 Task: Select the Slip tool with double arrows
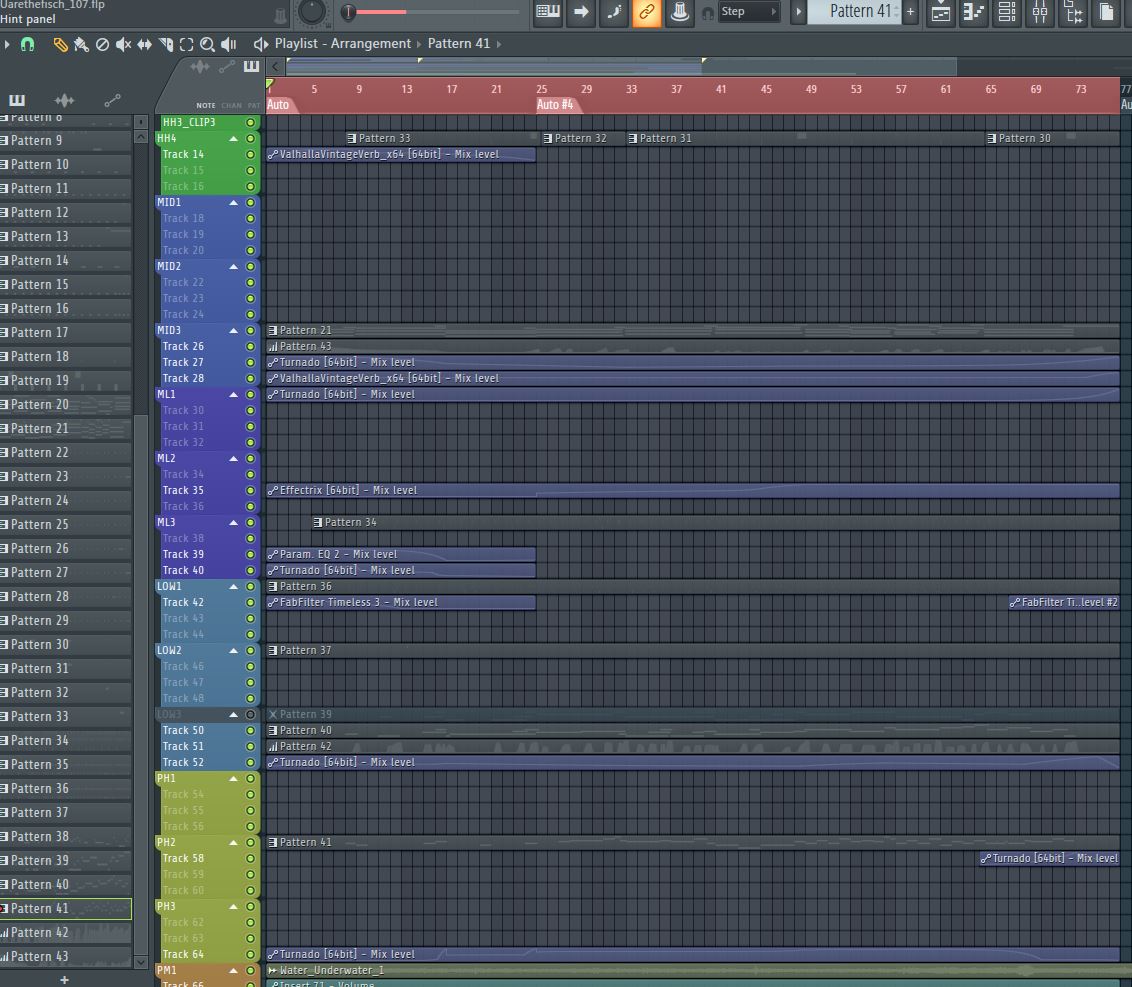(144, 45)
